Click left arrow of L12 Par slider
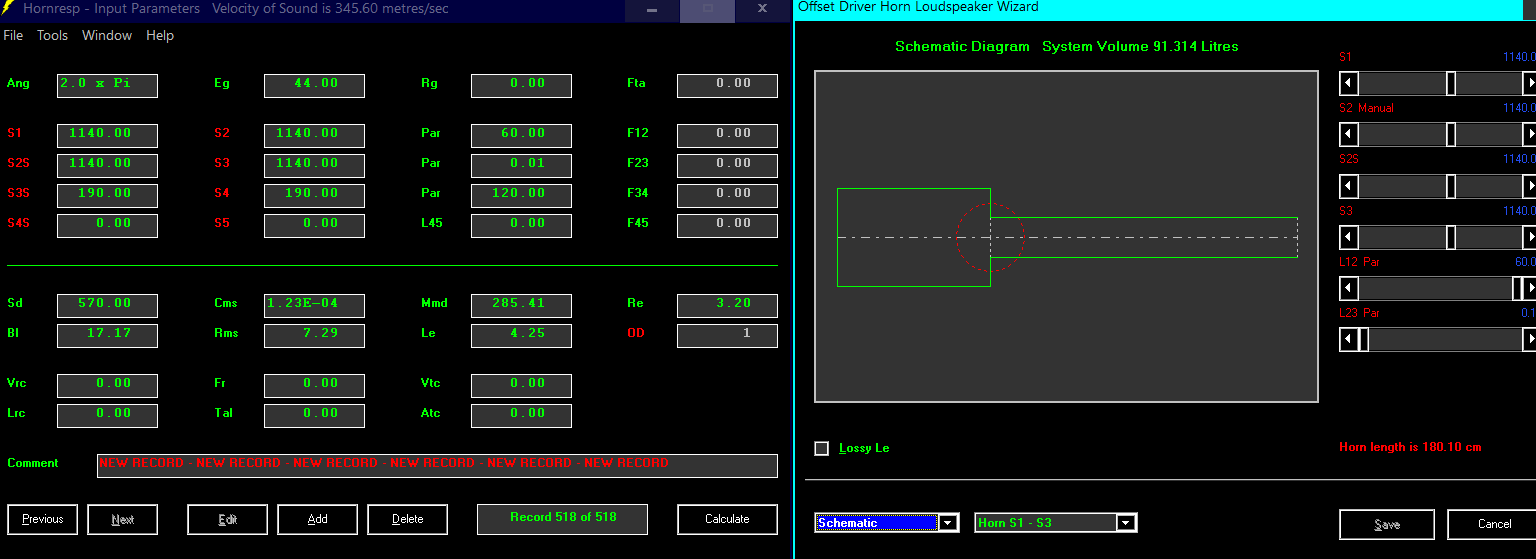This screenshot has width=1536, height=559. click(1349, 288)
